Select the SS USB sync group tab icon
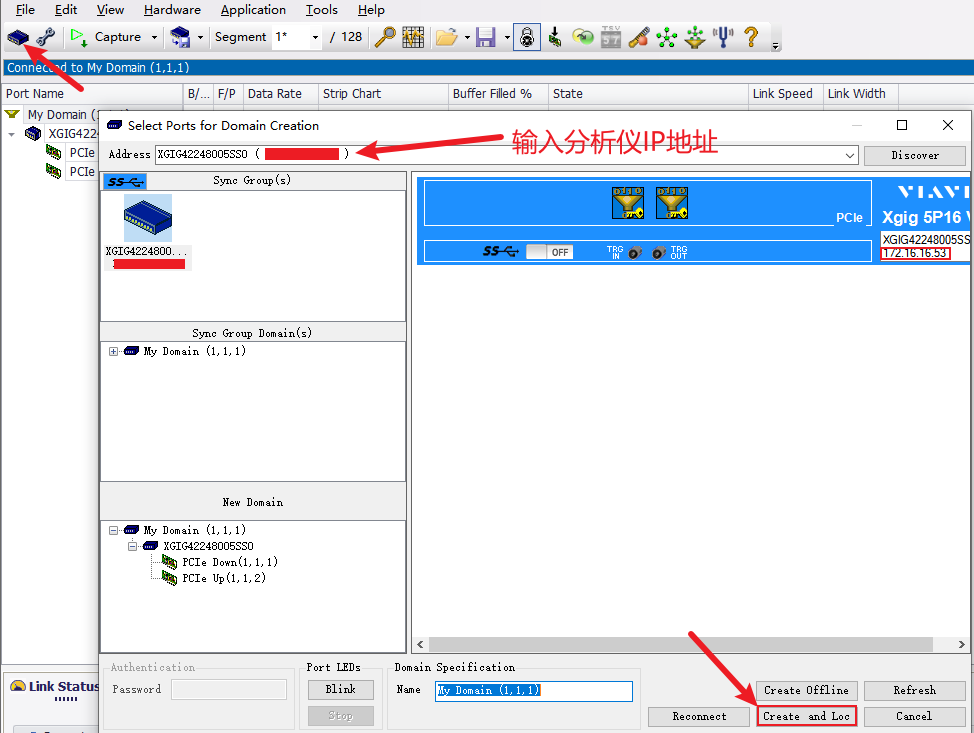974x733 pixels. (125, 181)
